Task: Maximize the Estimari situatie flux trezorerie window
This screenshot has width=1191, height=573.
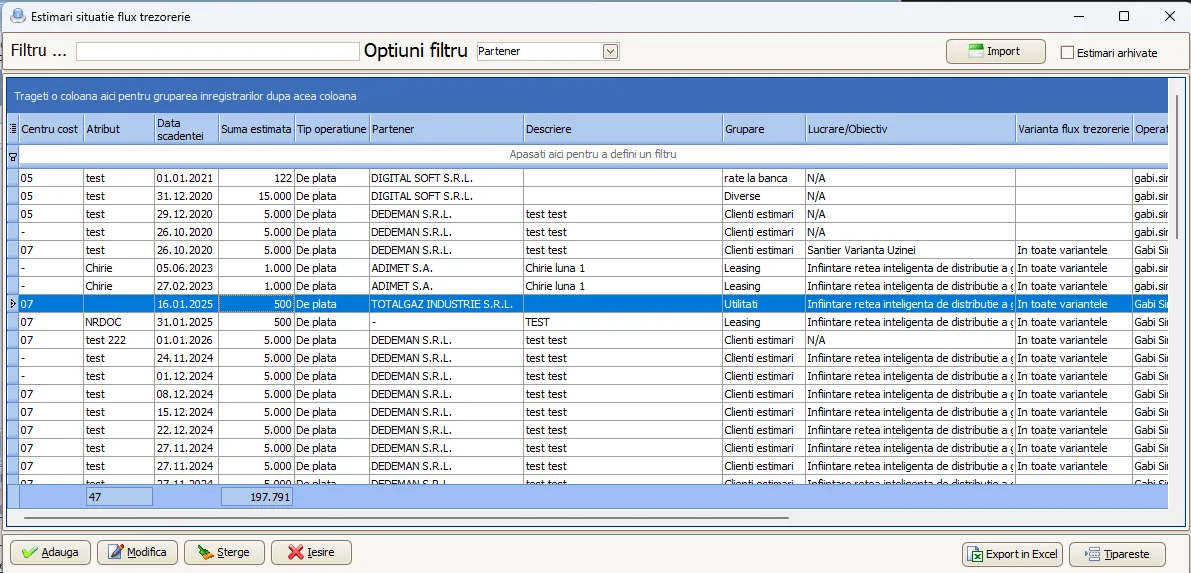Action: 1124,16
